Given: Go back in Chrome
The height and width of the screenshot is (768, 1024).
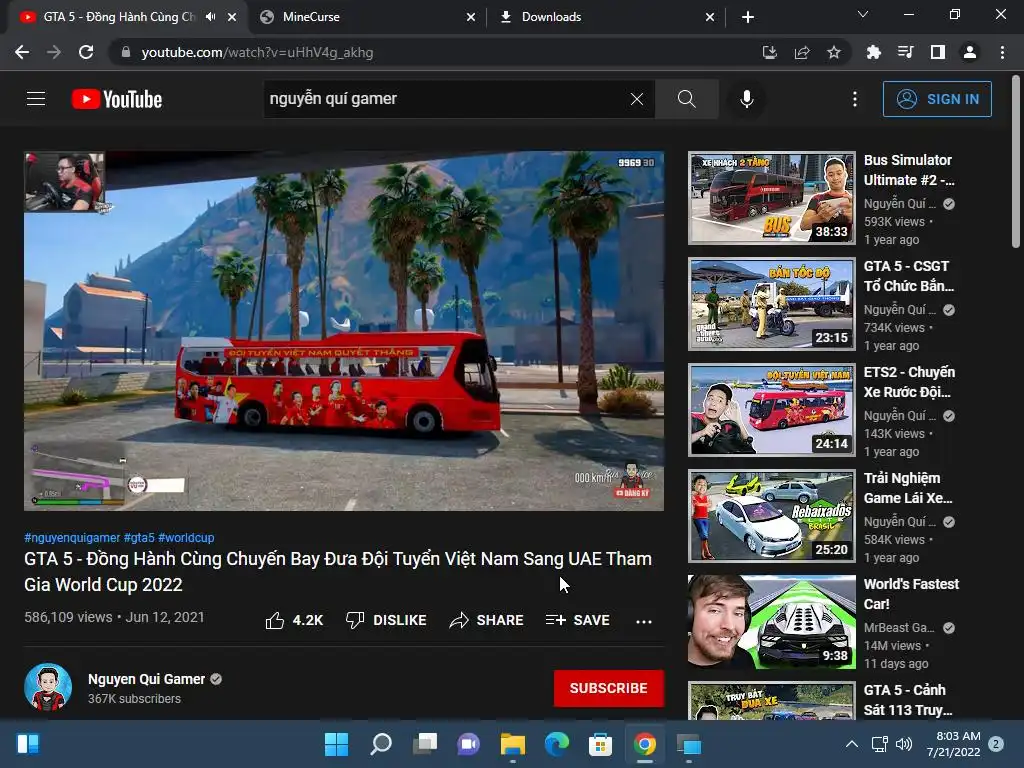Looking at the screenshot, I should (22, 52).
